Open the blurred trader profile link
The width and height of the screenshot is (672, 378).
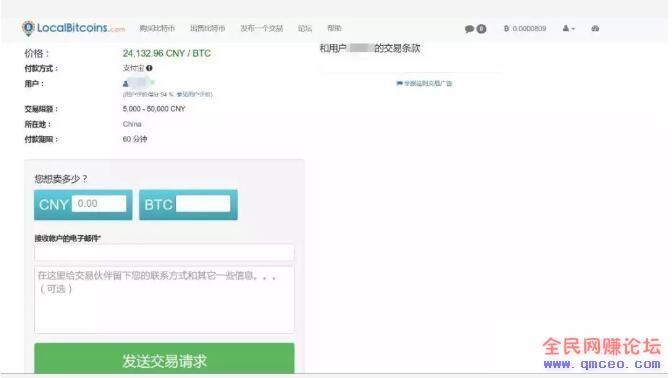pos(138,82)
